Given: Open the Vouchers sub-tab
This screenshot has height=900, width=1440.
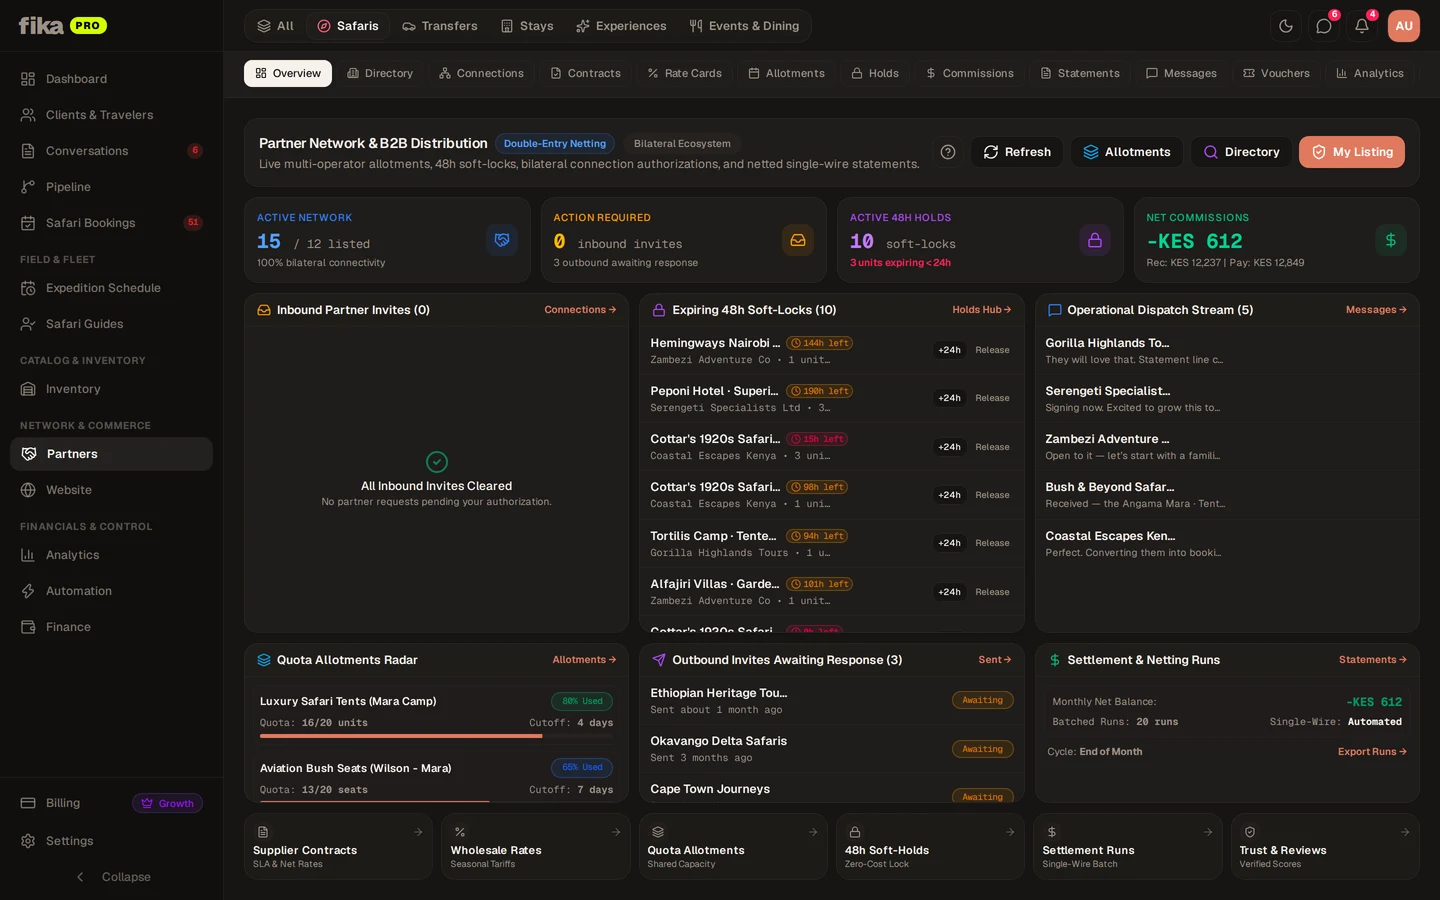Looking at the screenshot, I should [1276, 73].
